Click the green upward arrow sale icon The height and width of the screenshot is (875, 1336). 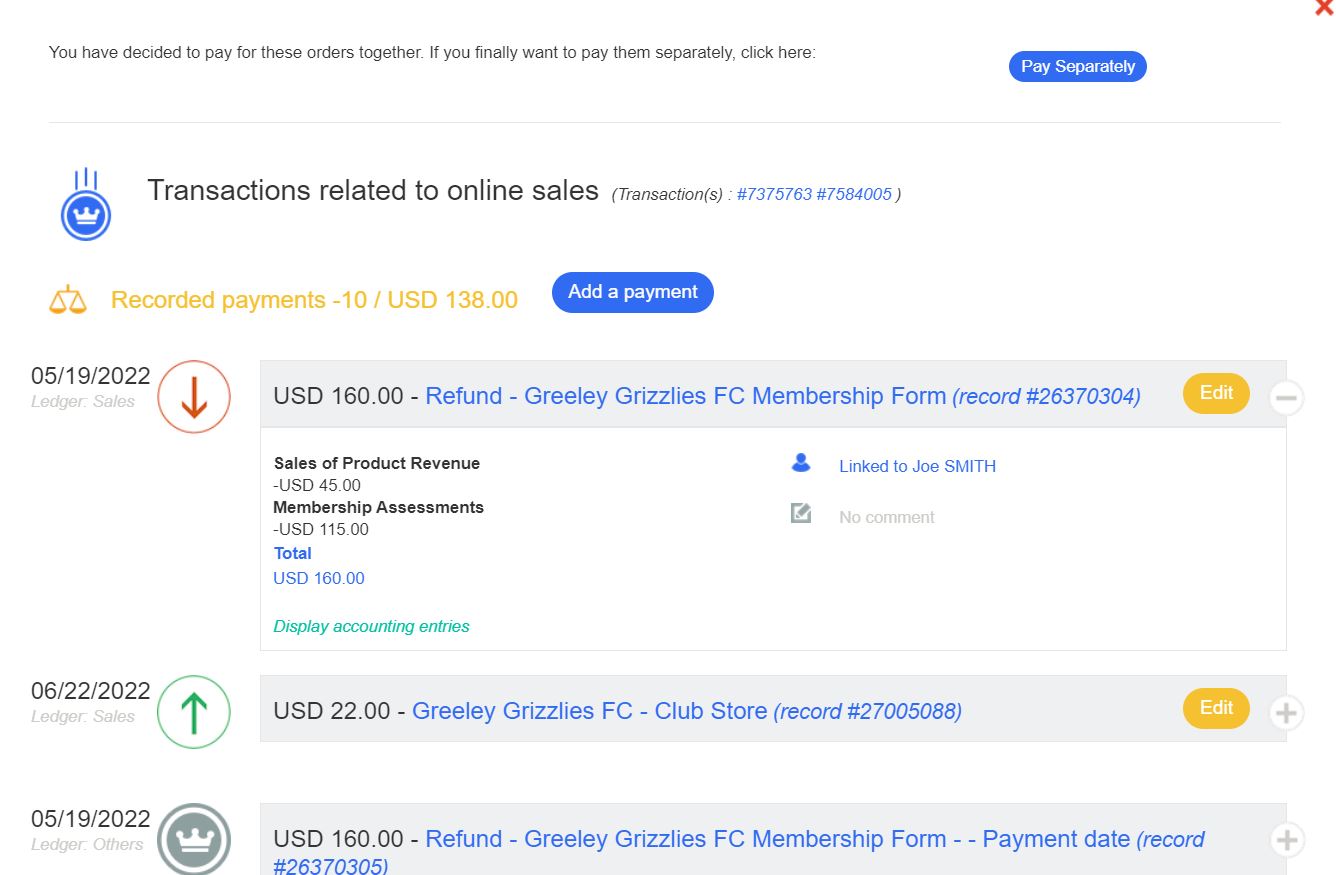[x=194, y=712]
